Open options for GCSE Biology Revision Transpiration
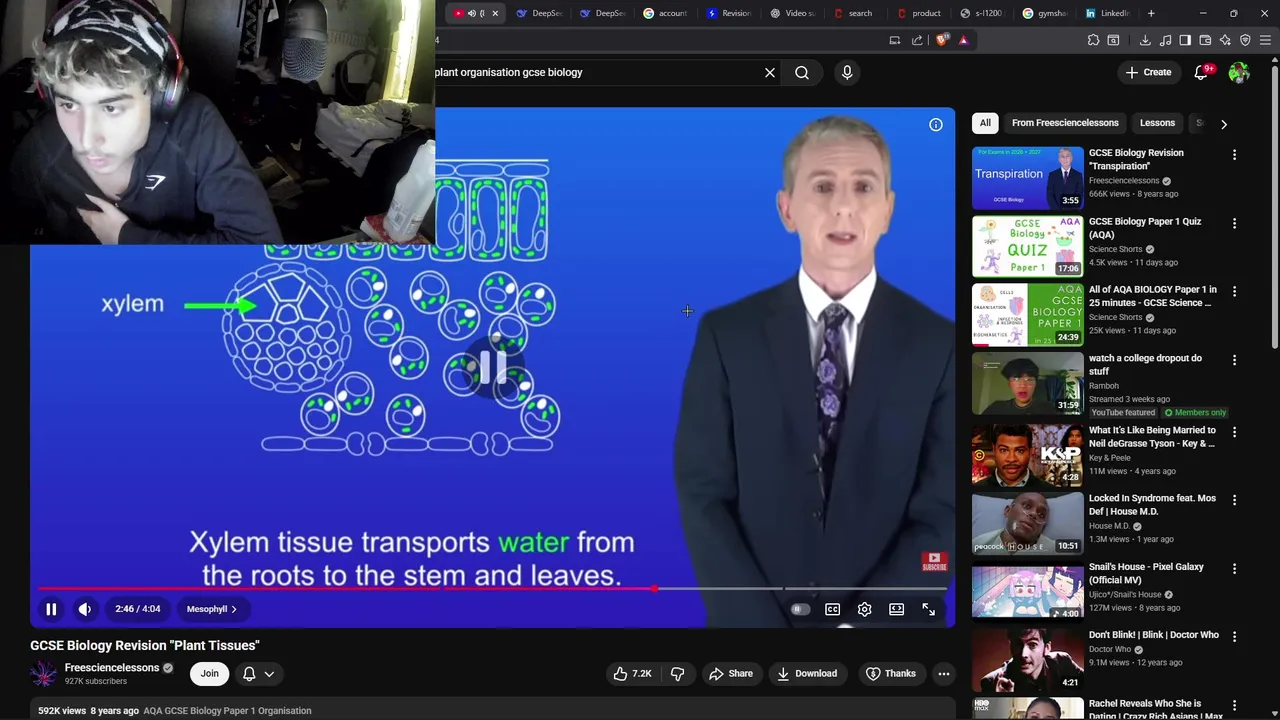This screenshot has height=720, width=1280. (x=1234, y=155)
